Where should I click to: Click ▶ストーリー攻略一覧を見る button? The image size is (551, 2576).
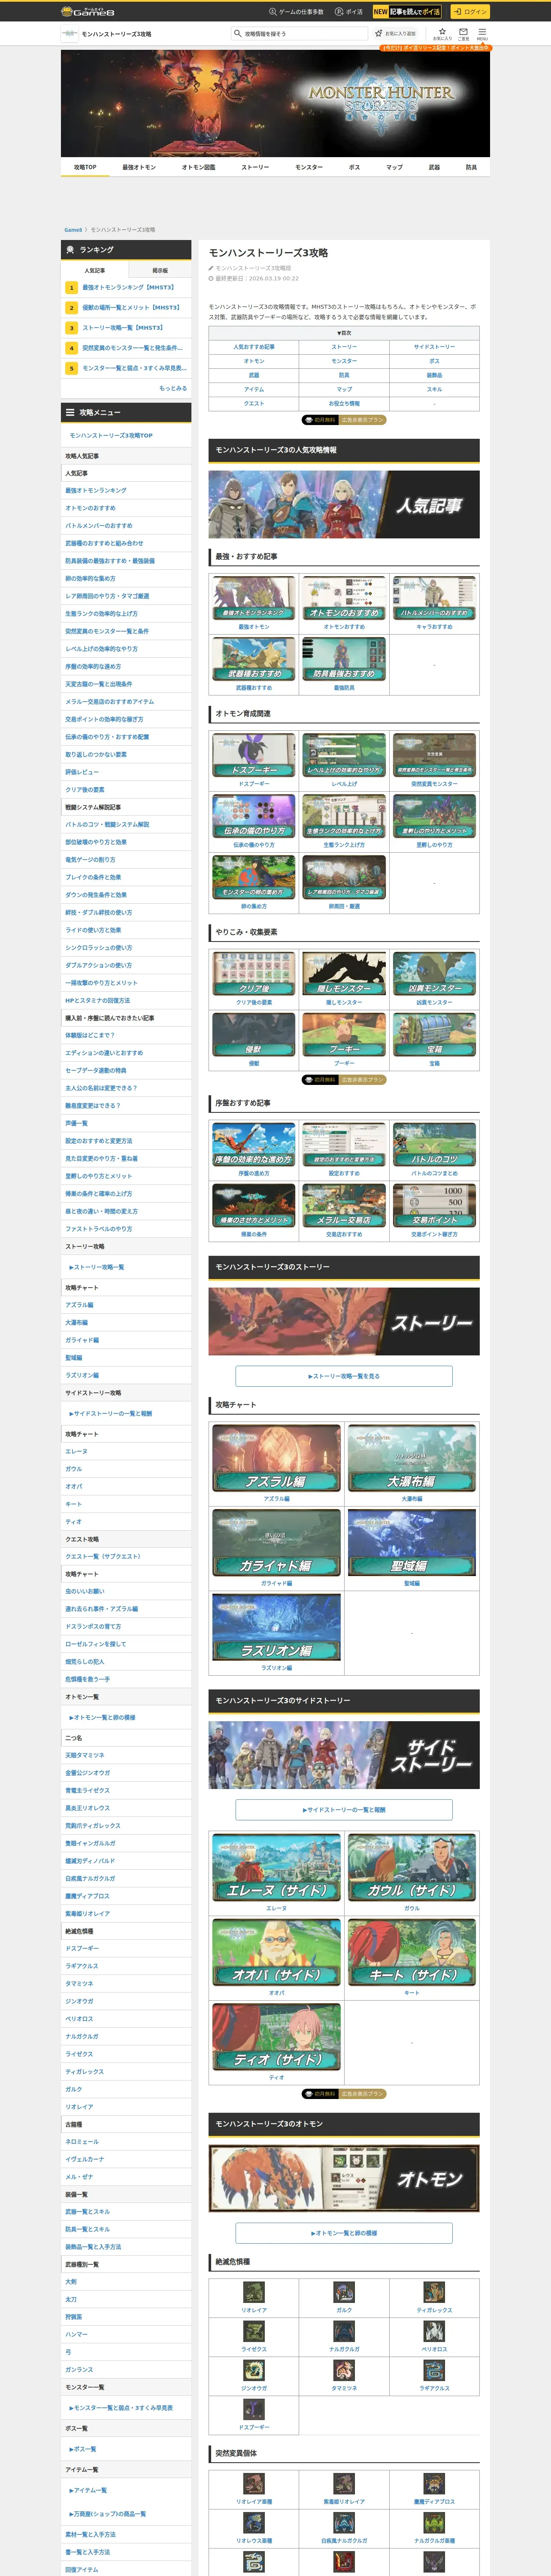coord(344,1376)
